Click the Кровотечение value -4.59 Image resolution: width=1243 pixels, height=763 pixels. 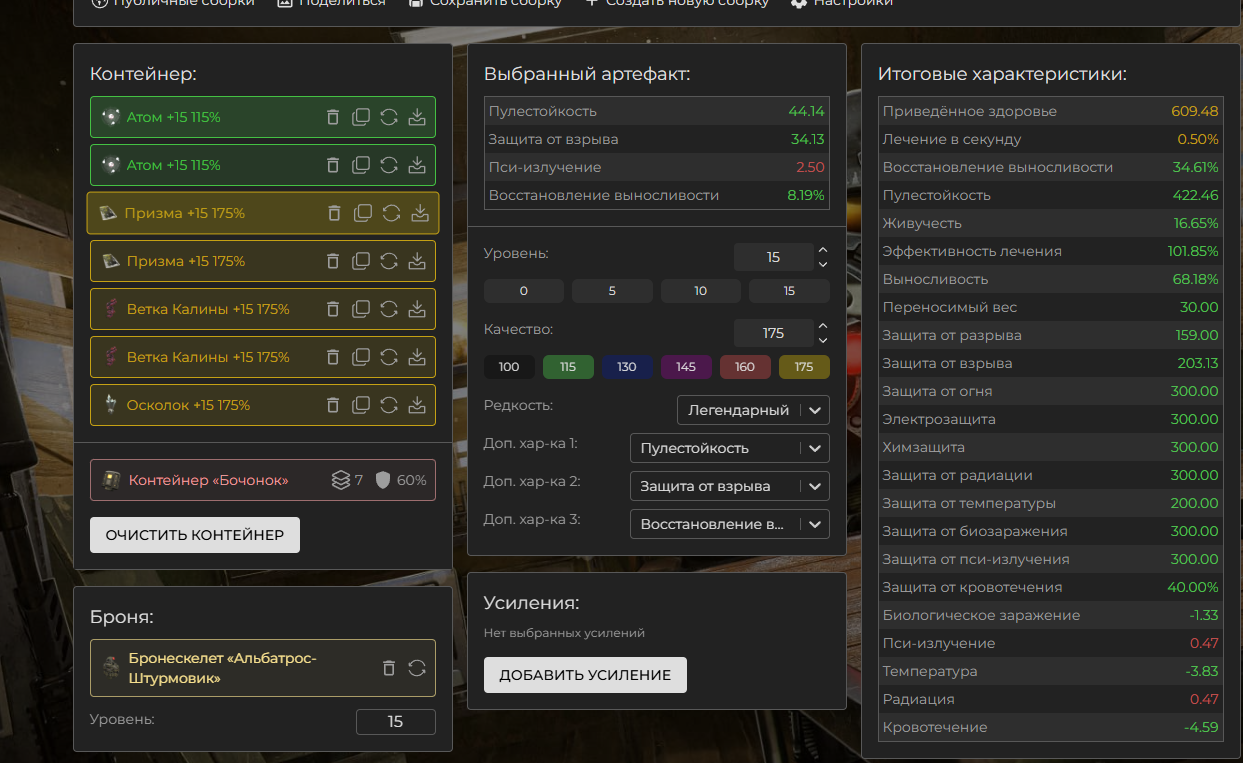pyautogui.click(x=1201, y=727)
